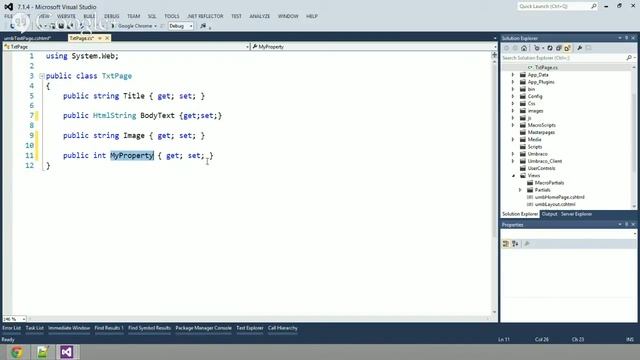Viewport: 640px width, 360px height.
Task: Open the Call Hierarchy tab
Action: click(x=282, y=328)
